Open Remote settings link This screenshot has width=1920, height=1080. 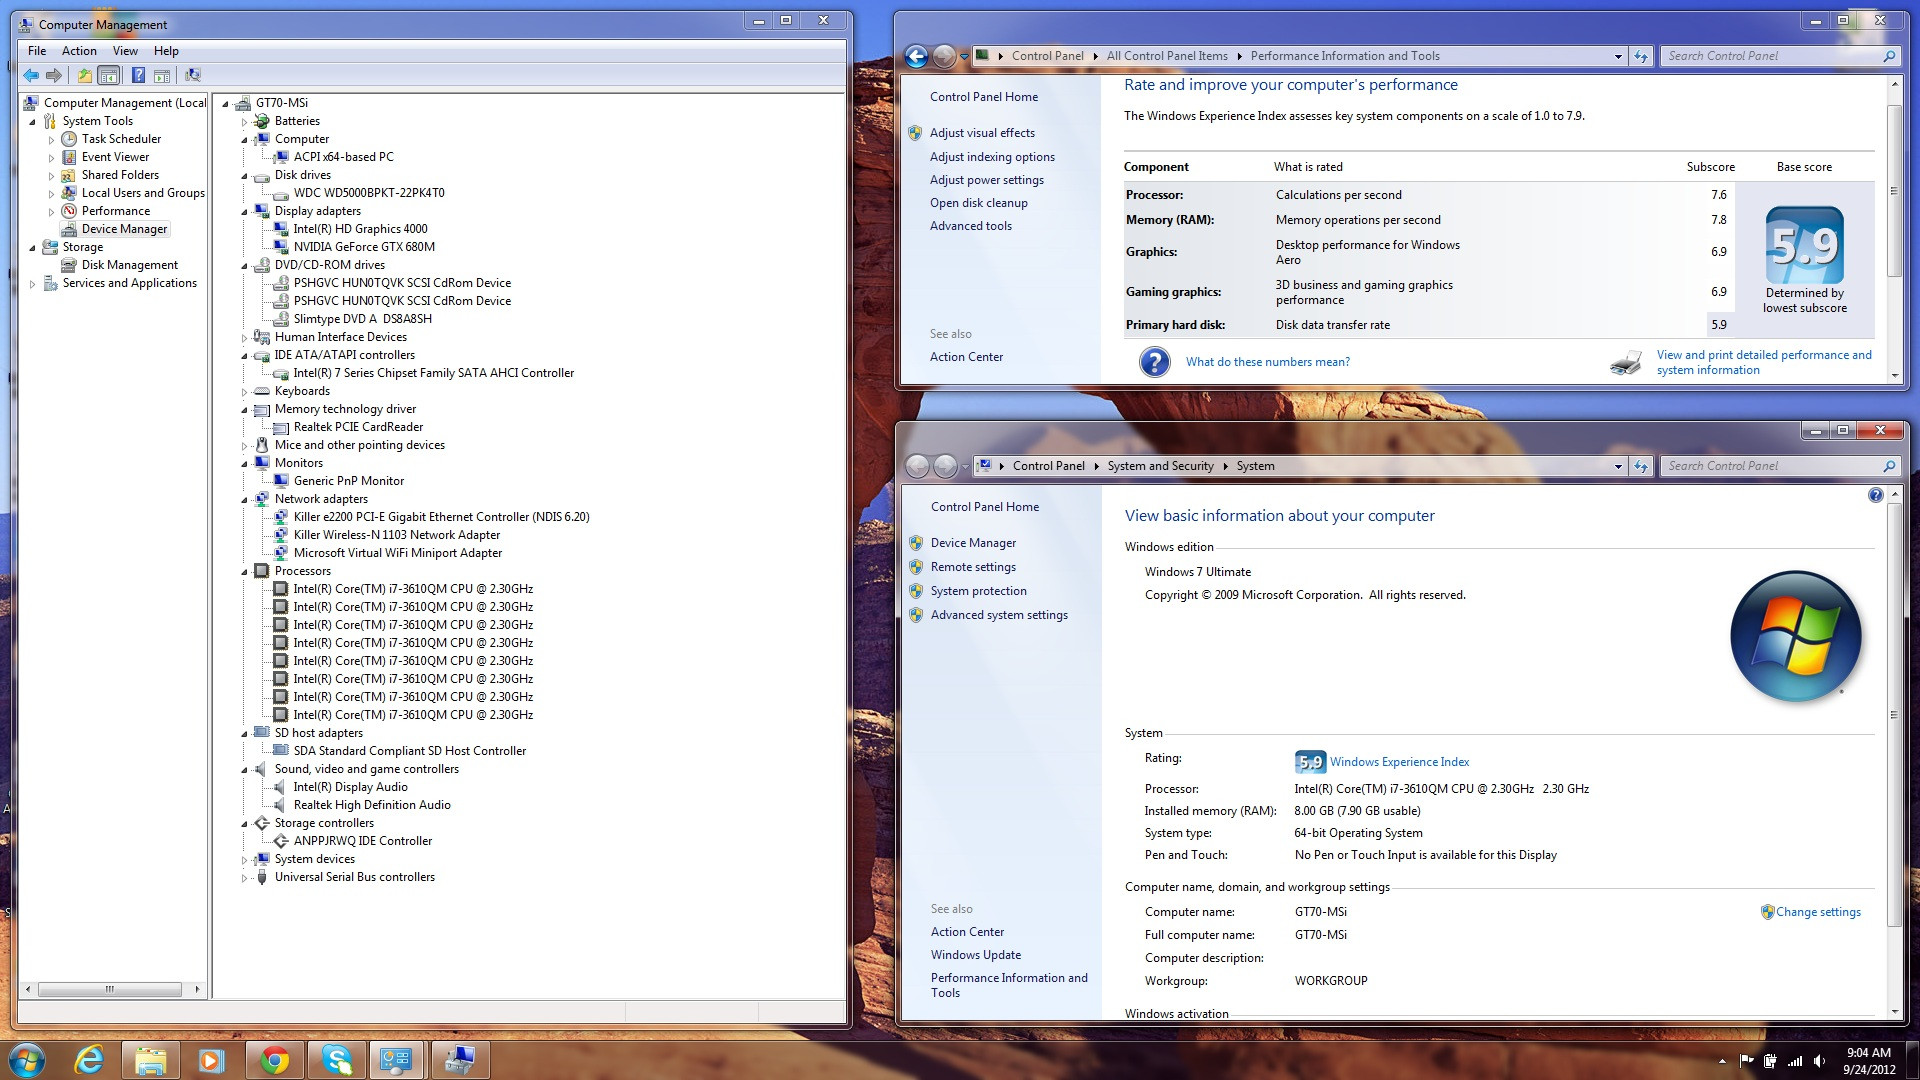(973, 567)
